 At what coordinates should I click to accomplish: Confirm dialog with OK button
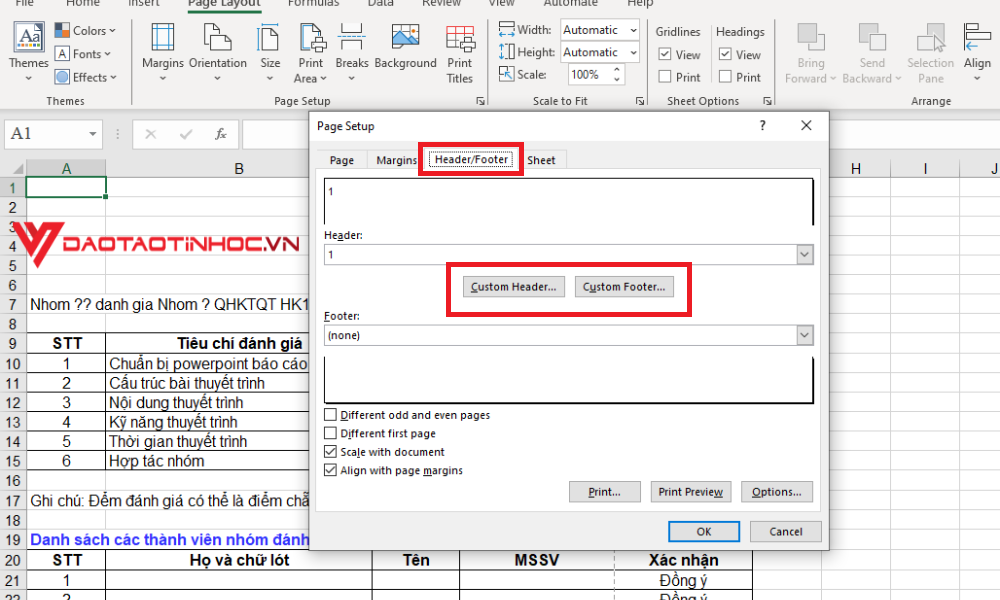(x=704, y=531)
